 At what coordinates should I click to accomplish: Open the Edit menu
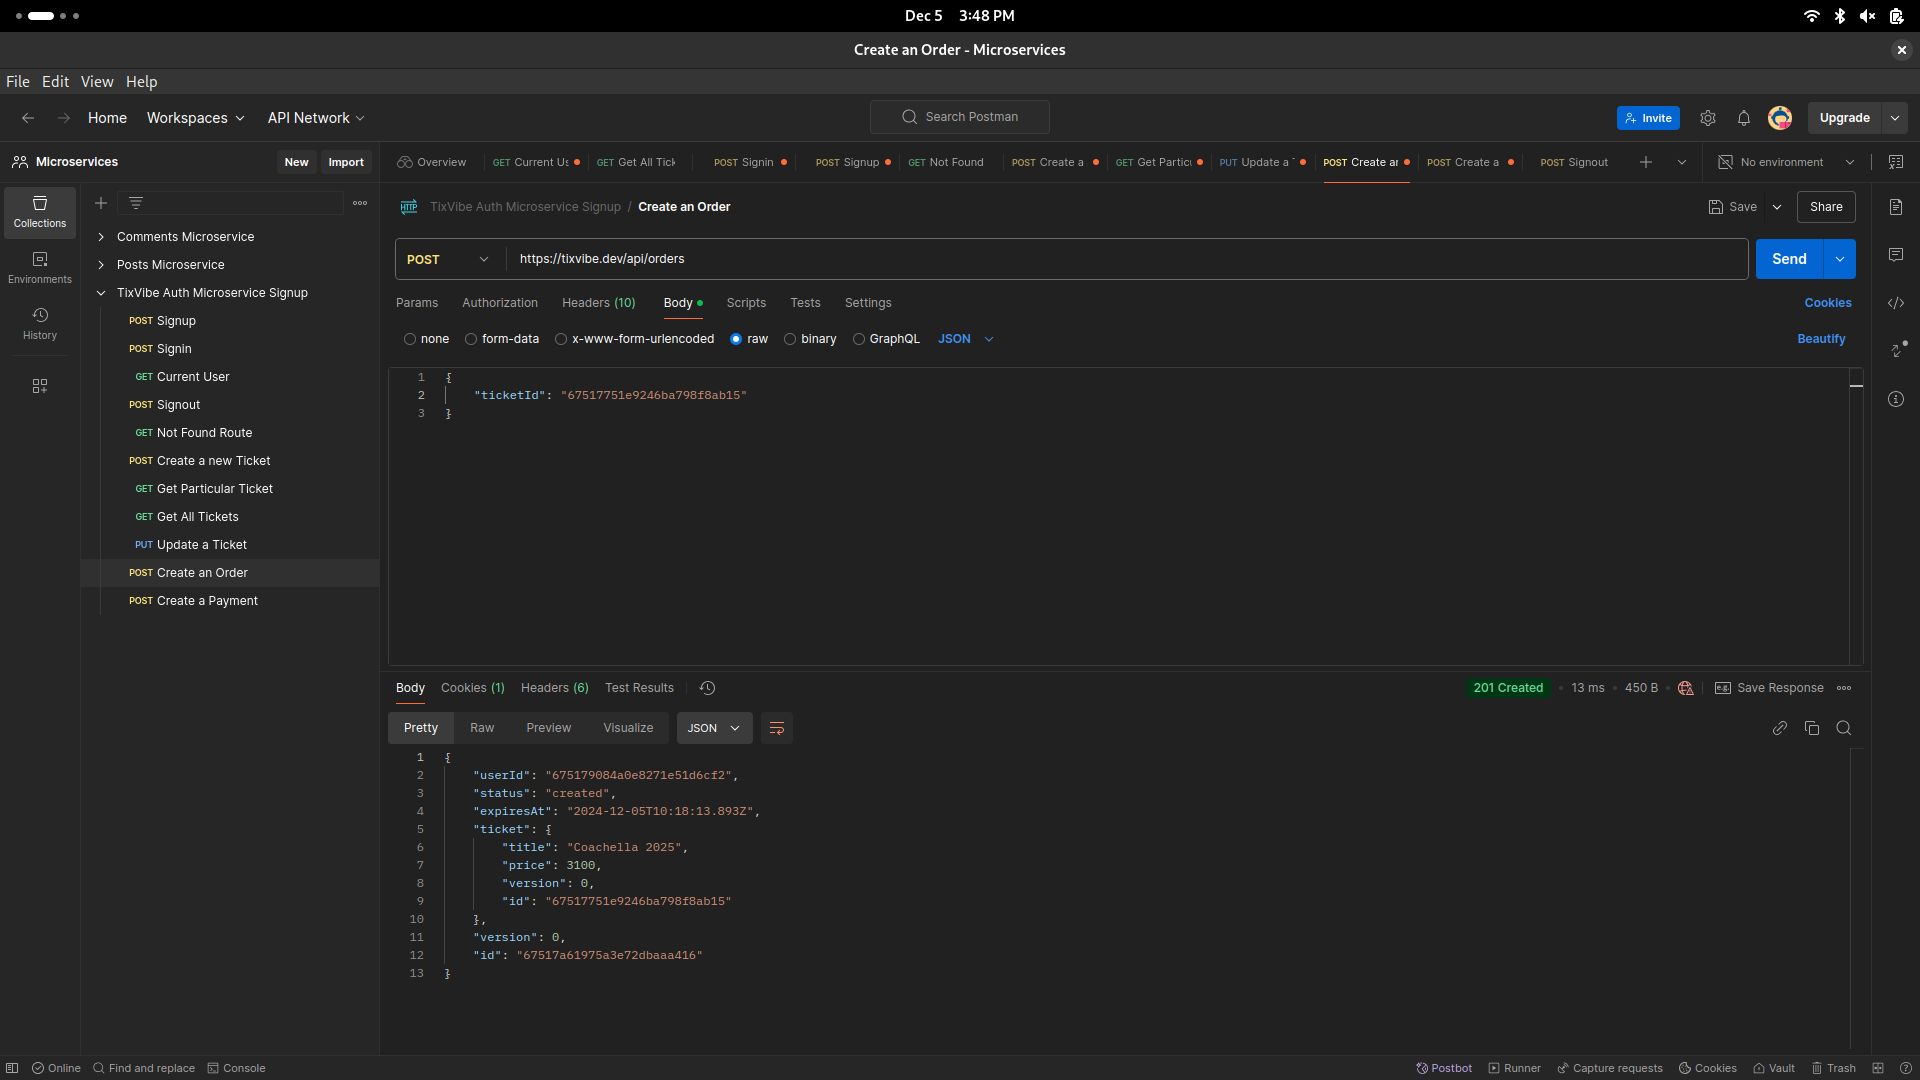(x=55, y=82)
